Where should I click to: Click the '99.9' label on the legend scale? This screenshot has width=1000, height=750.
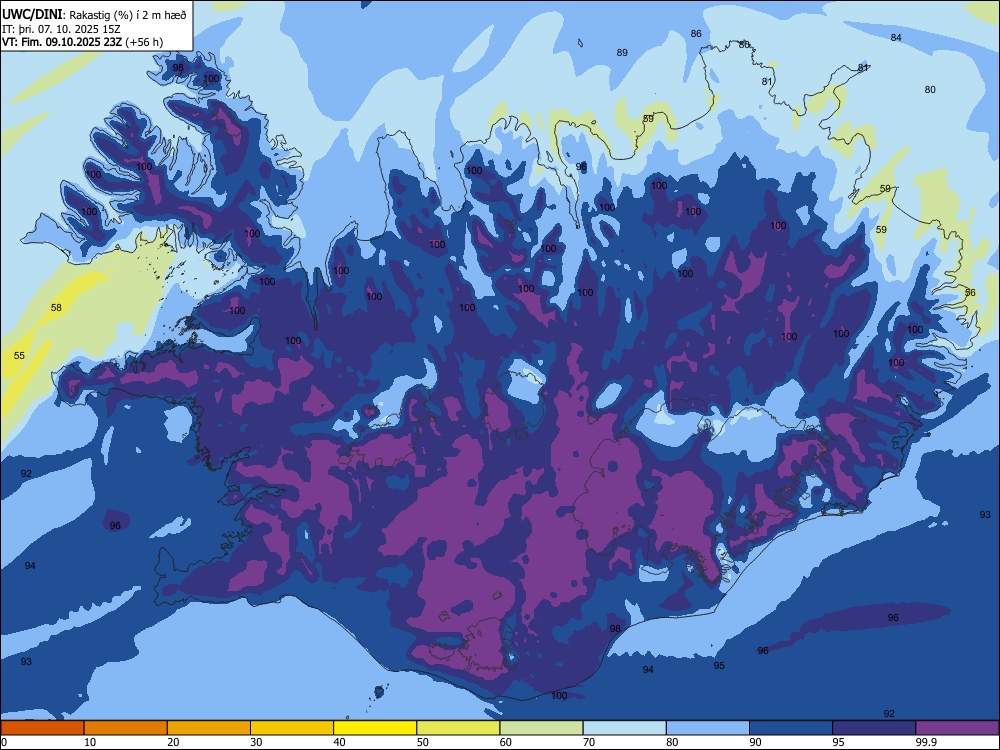coord(926,742)
